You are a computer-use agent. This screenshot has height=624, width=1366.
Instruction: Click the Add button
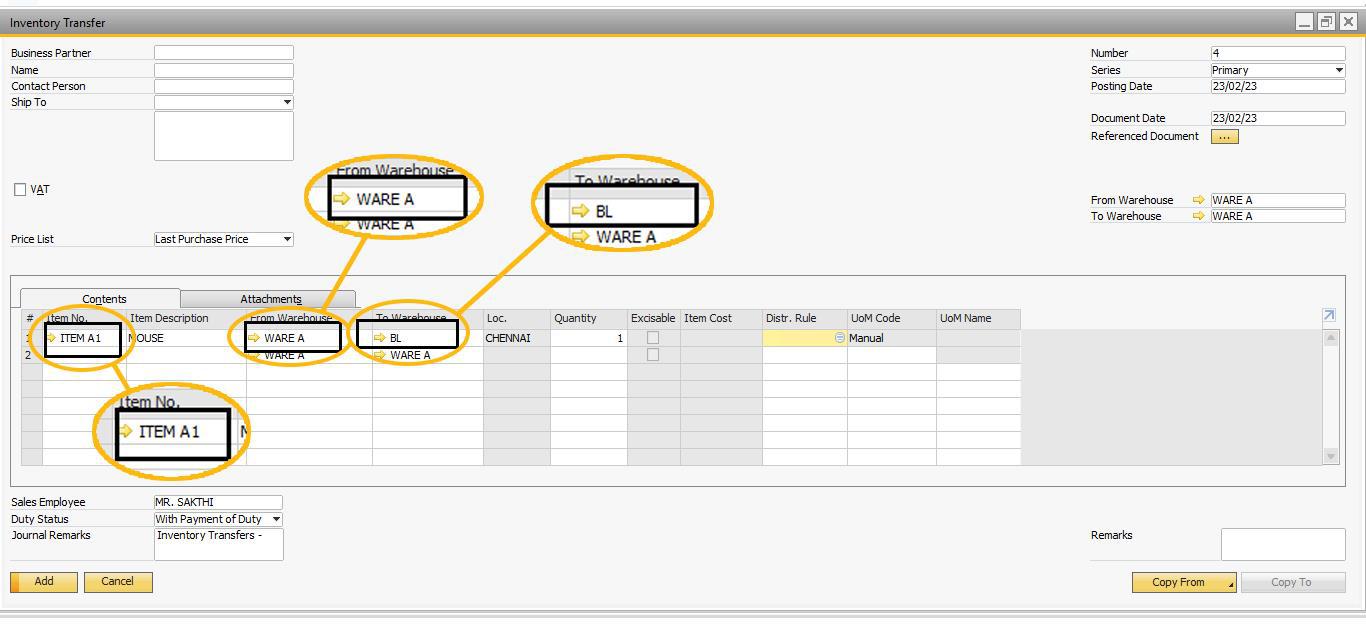tap(44, 582)
